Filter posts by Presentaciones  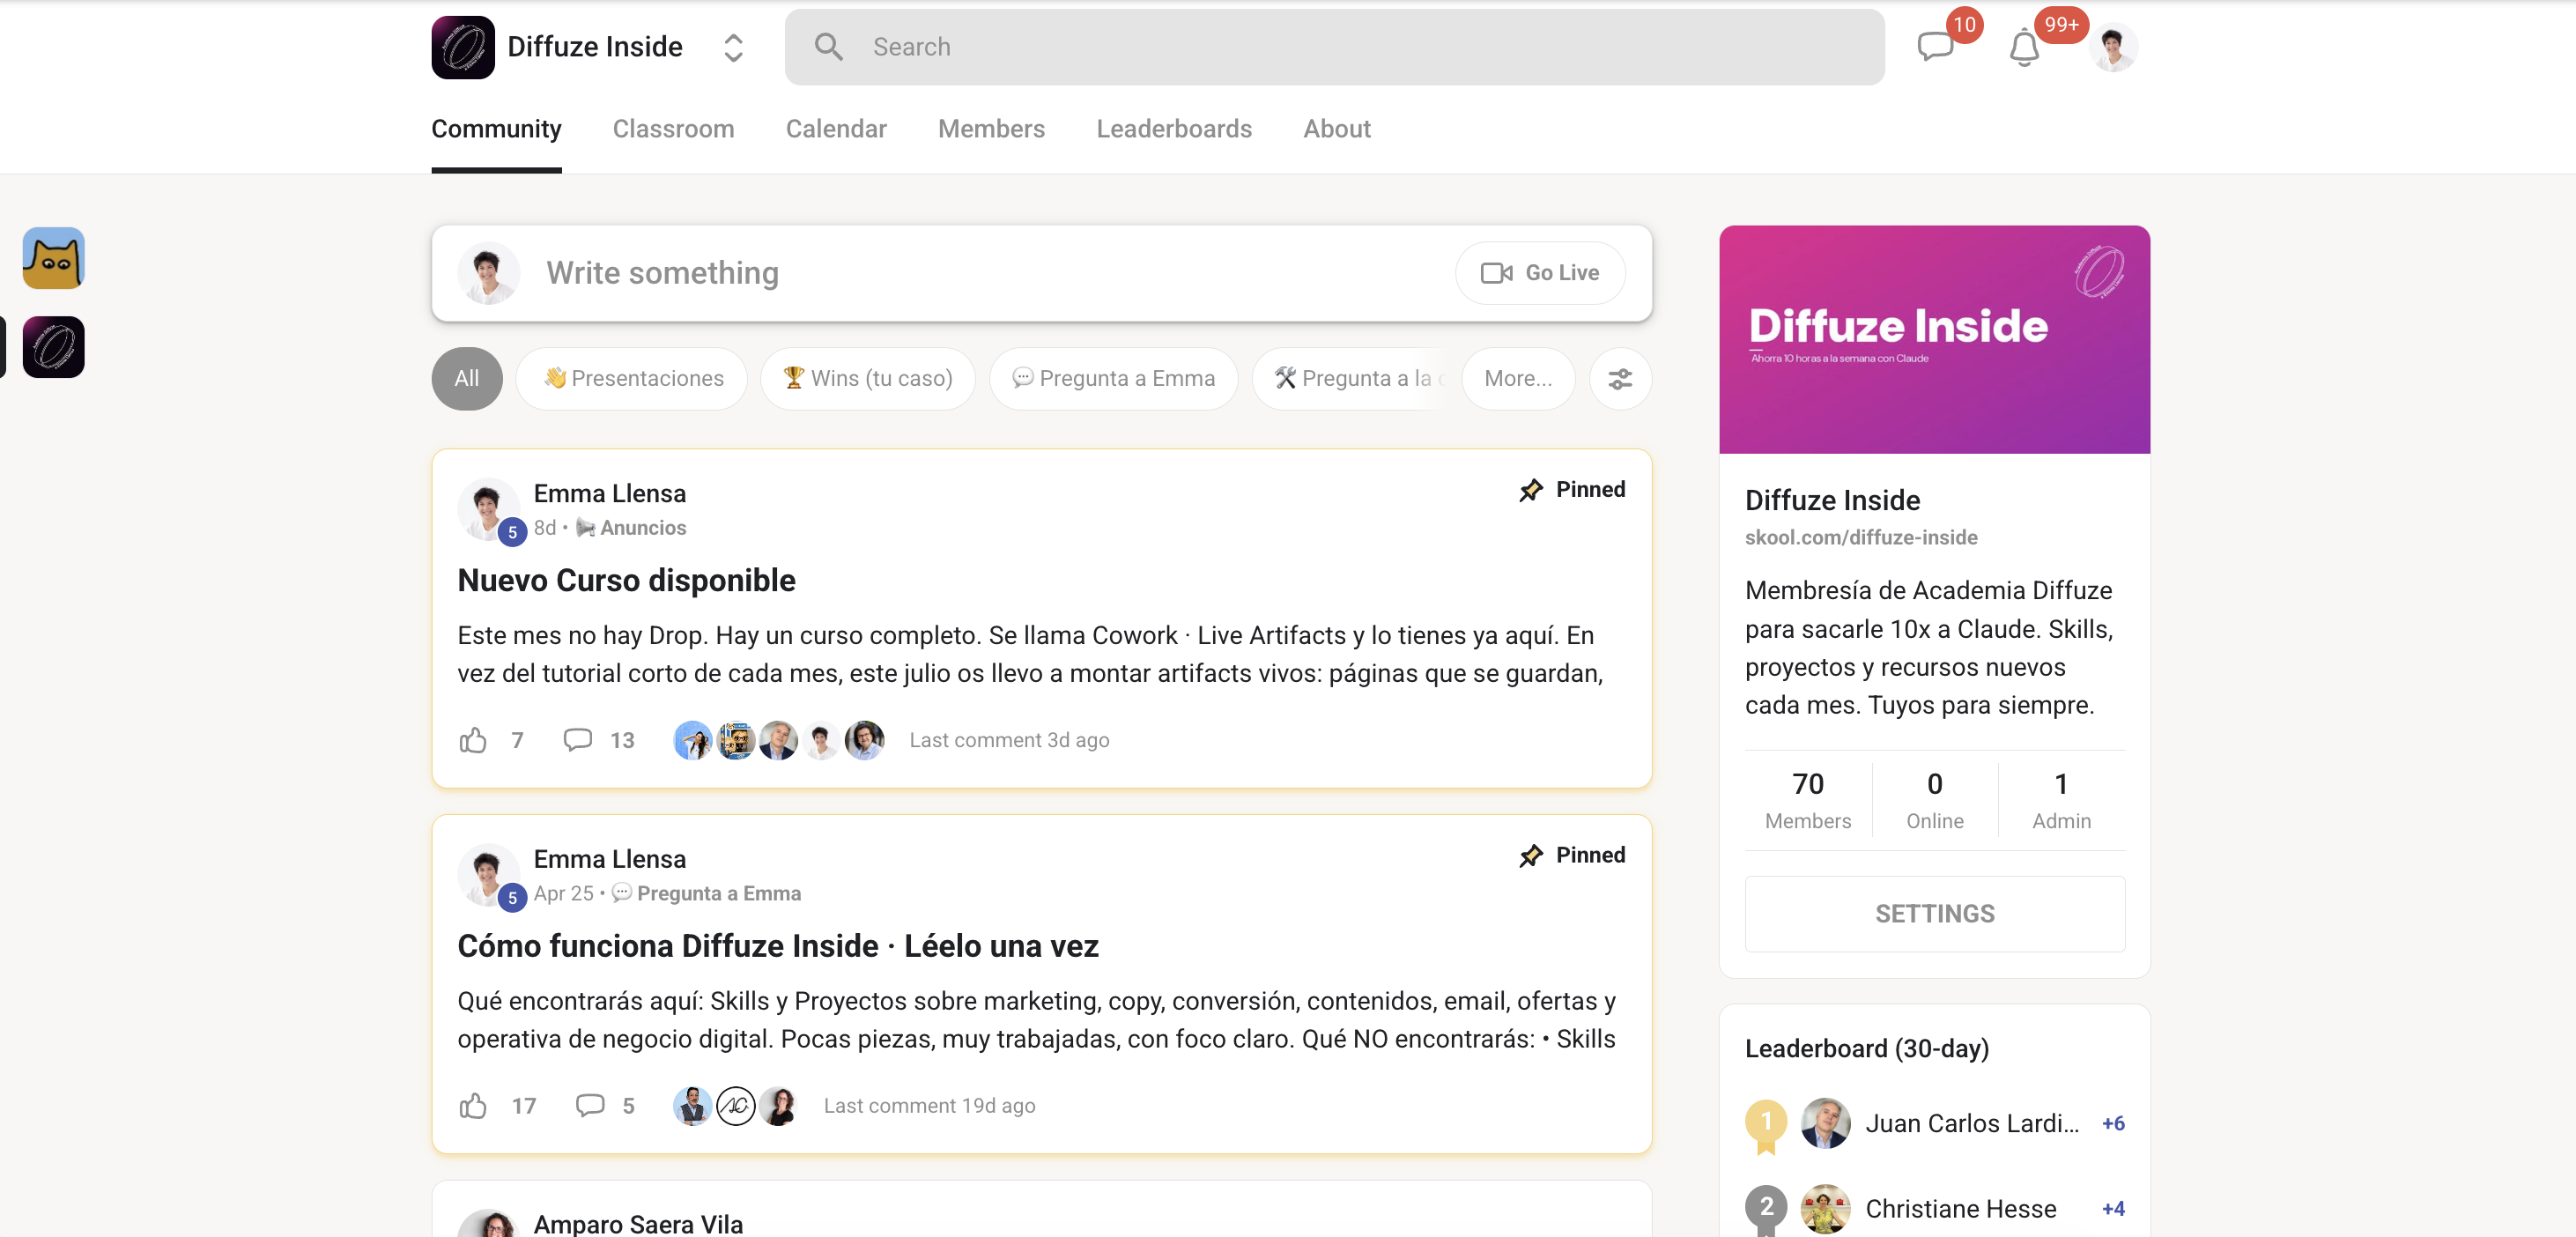632,379
